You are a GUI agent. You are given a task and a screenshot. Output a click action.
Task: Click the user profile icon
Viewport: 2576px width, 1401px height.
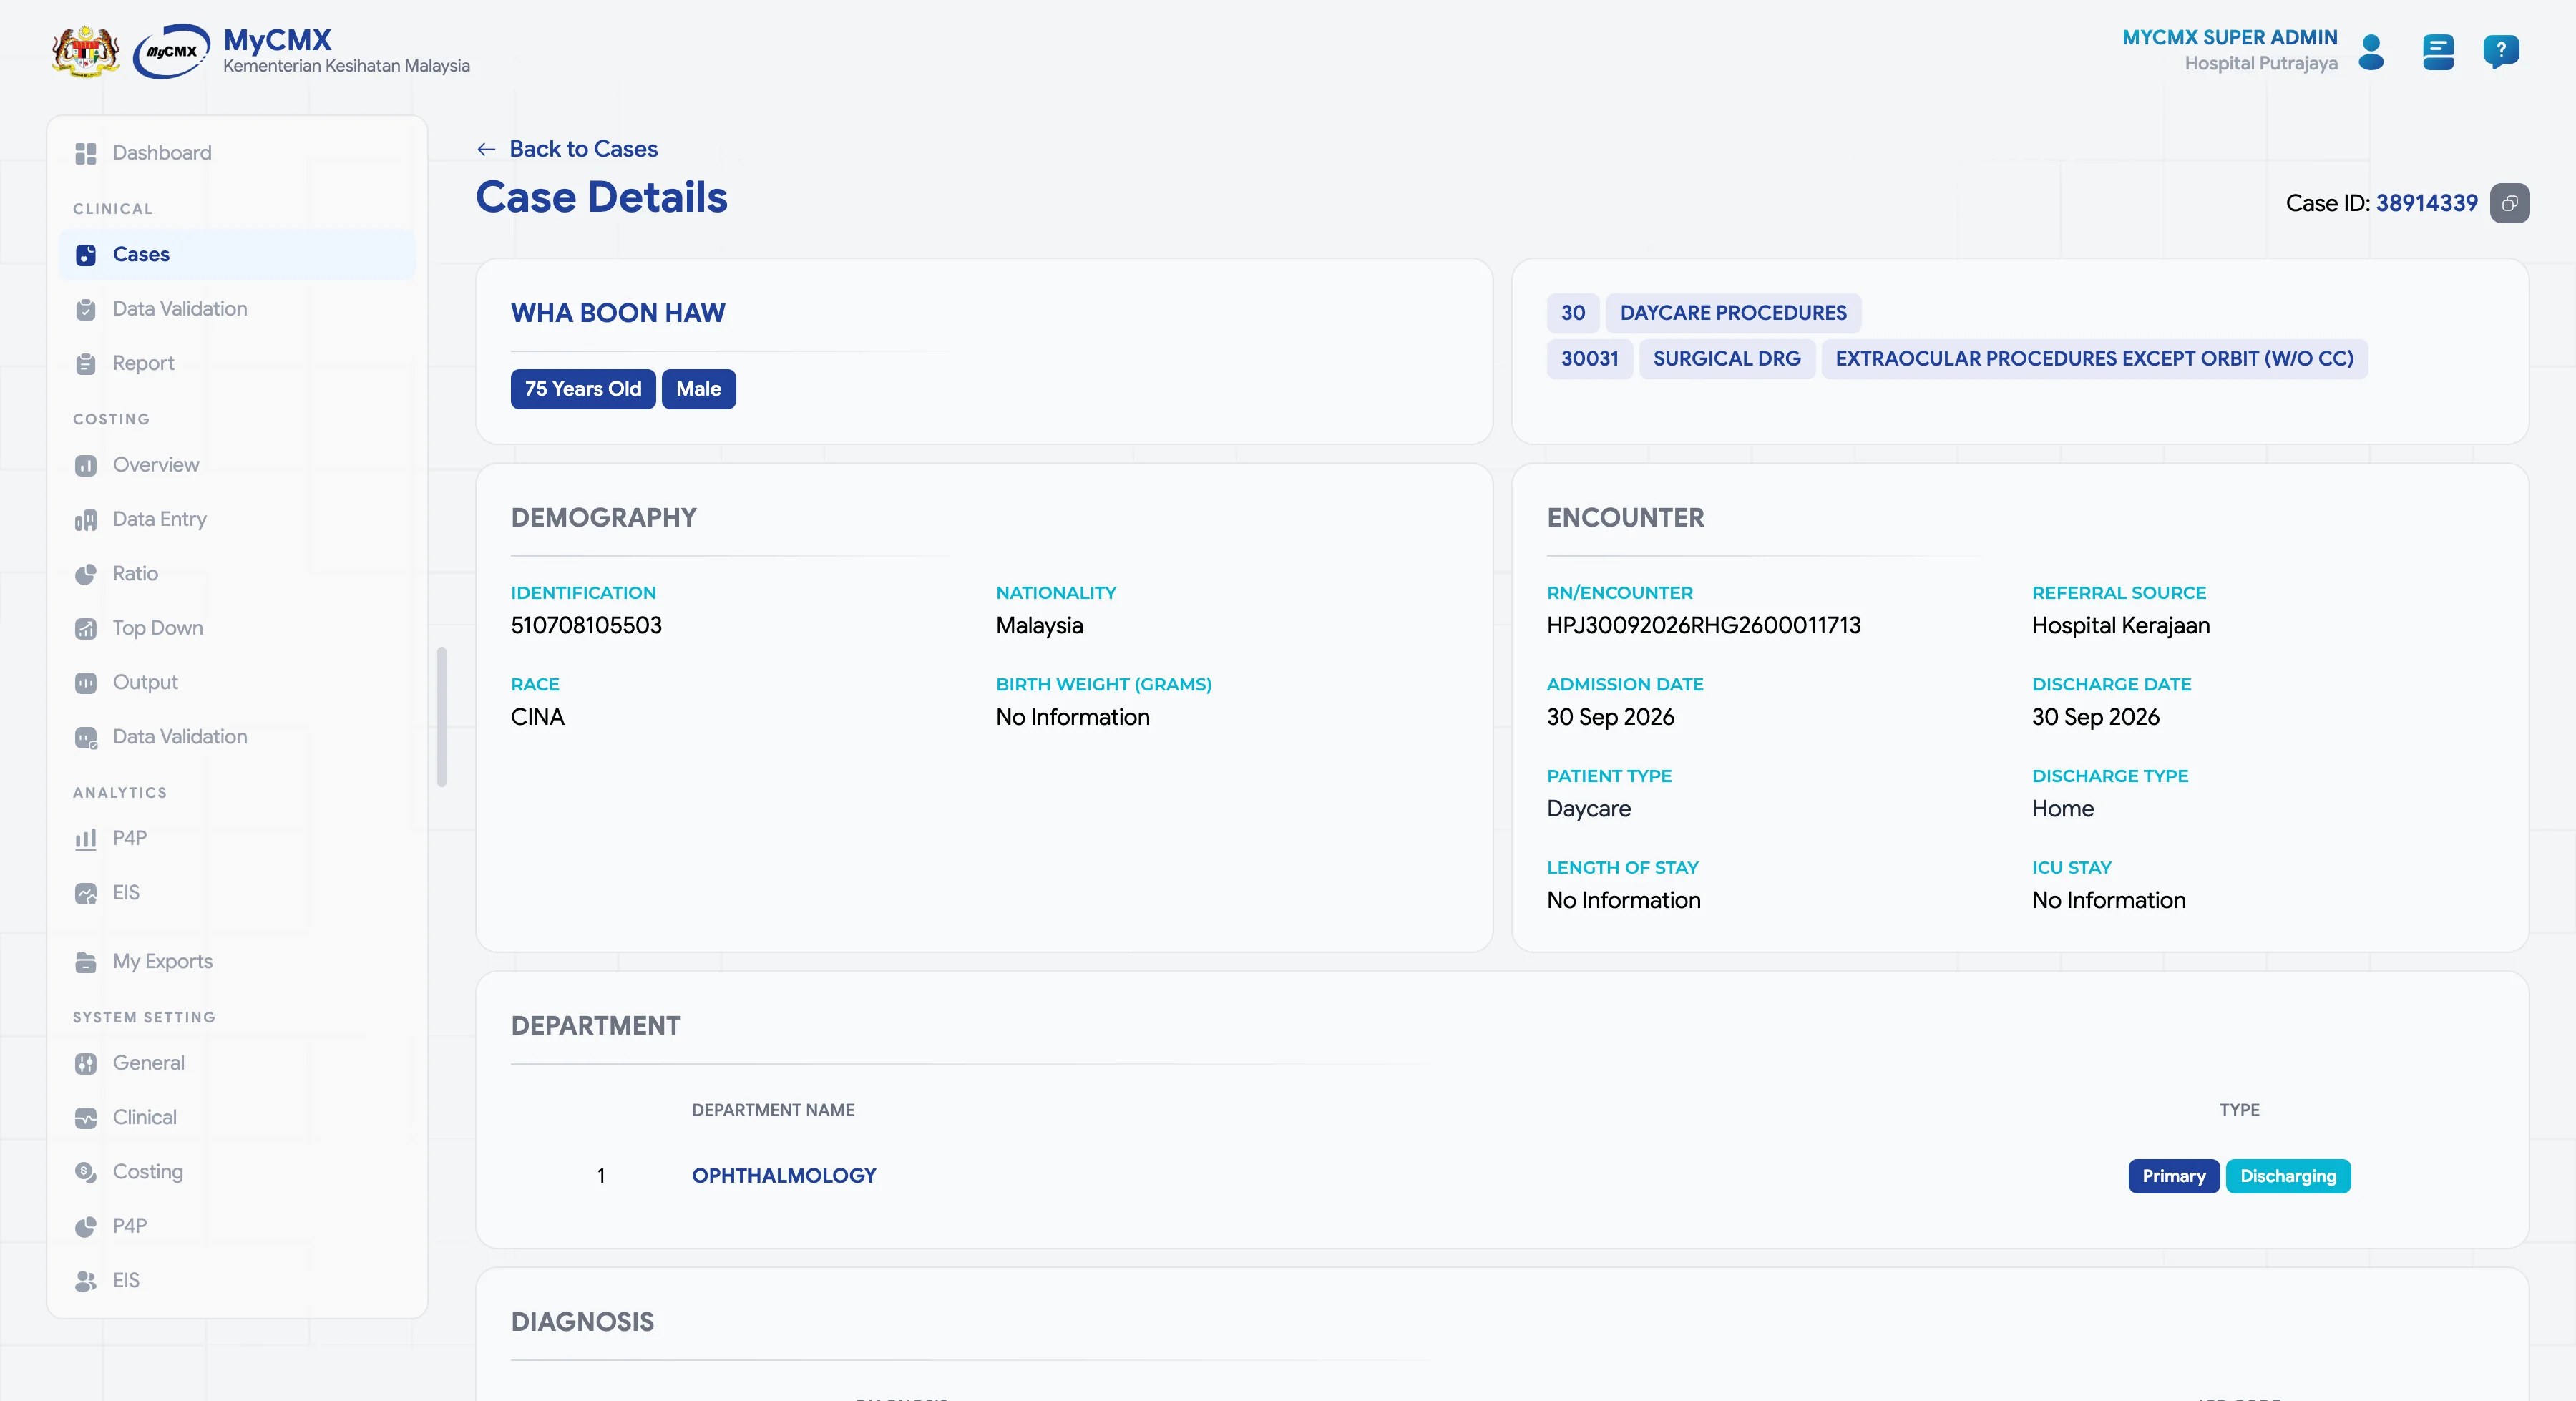tap(2371, 52)
